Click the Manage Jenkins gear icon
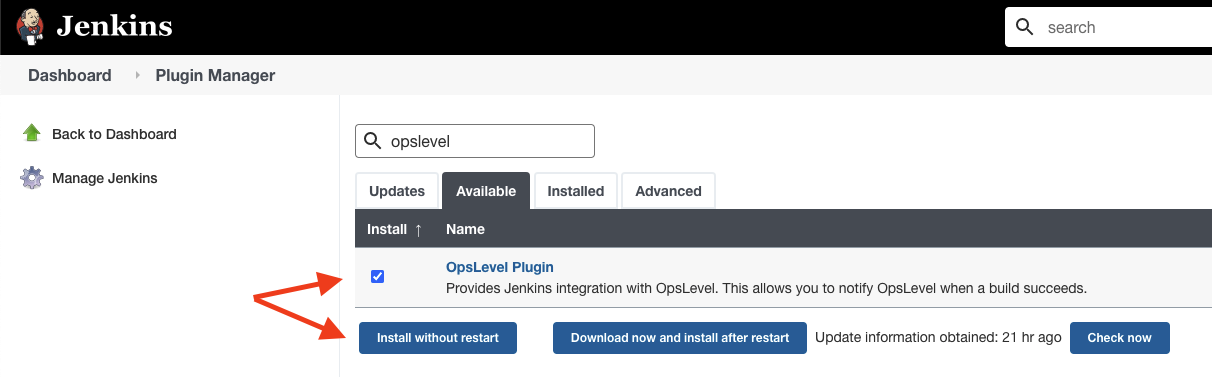 point(32,178)
